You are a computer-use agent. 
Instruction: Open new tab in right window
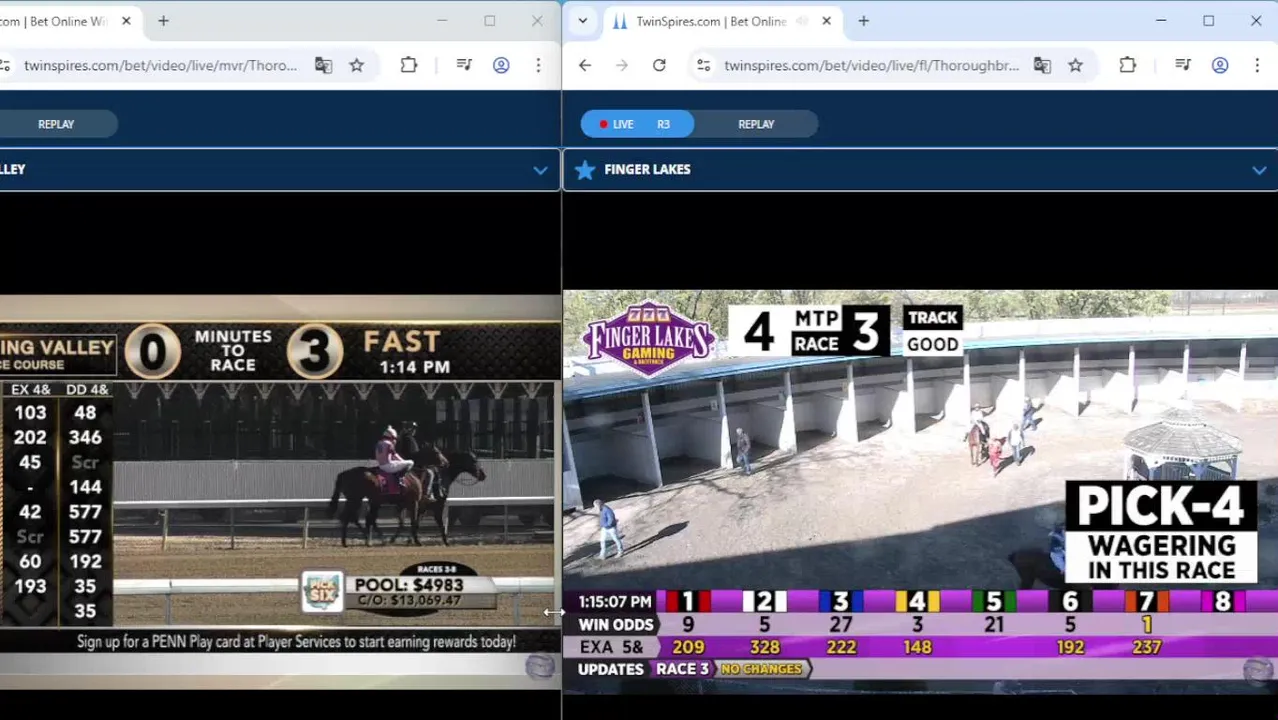point(863,21)
